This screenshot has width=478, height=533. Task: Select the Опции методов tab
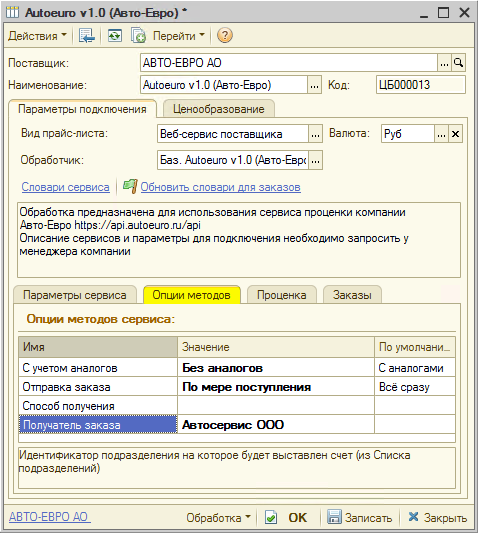coord(191,295)
